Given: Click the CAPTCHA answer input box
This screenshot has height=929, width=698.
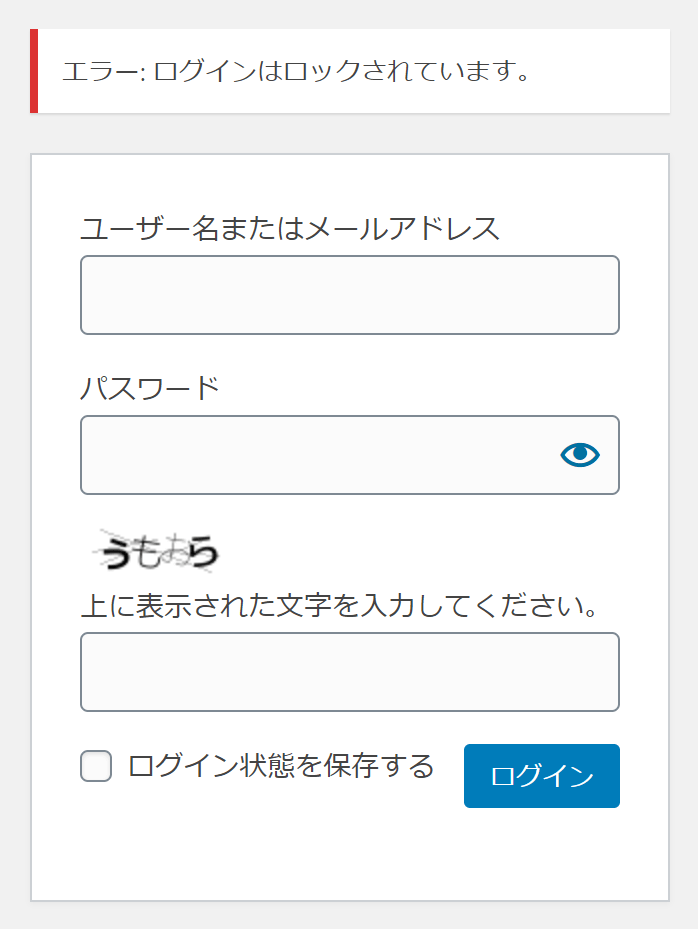Looking at the screenshot, I should point(349,672).
